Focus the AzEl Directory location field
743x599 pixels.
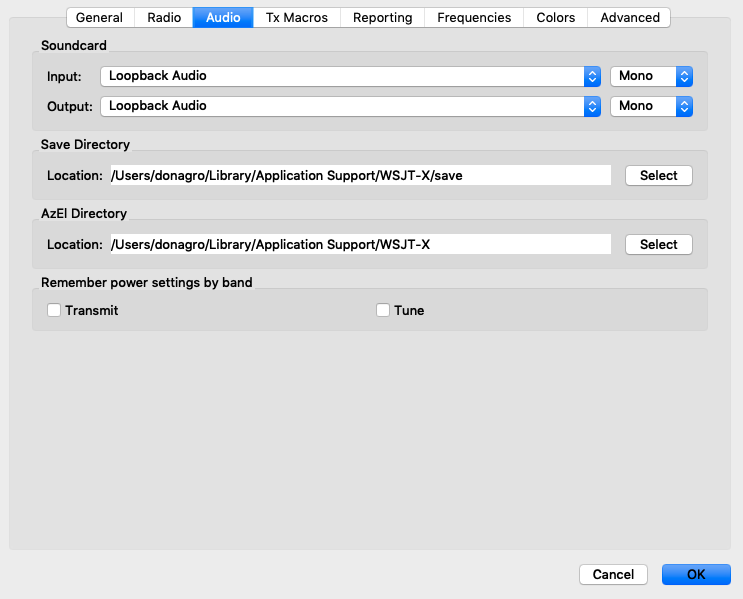click(x=359, y=244)
